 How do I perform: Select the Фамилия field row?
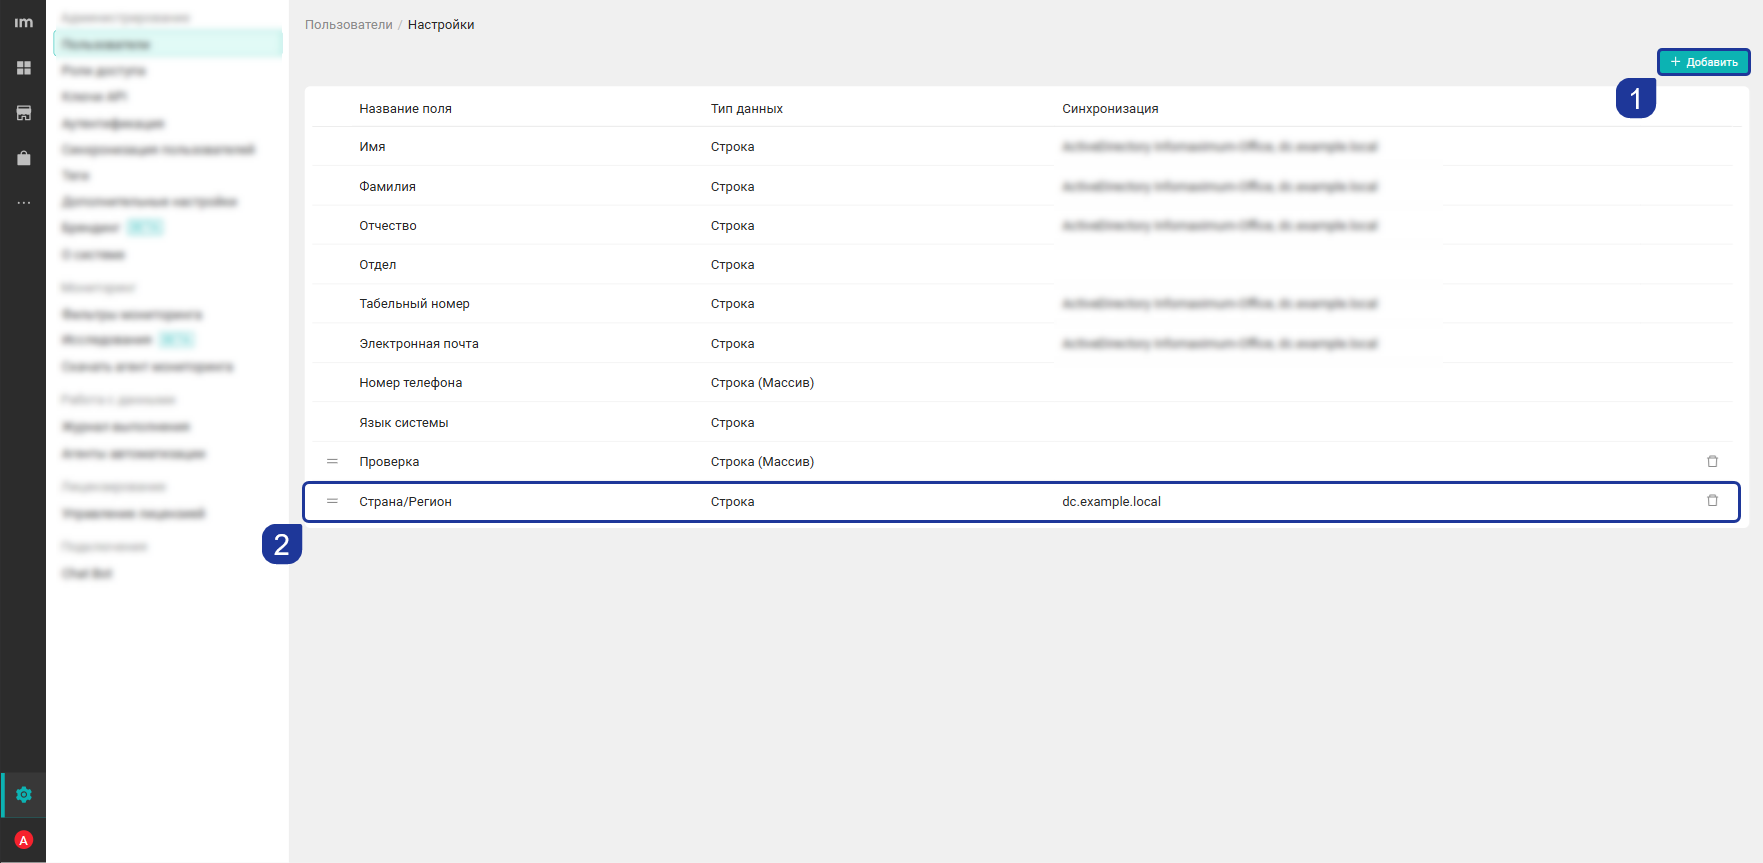pyautogui.click(x=1021, y=186)
